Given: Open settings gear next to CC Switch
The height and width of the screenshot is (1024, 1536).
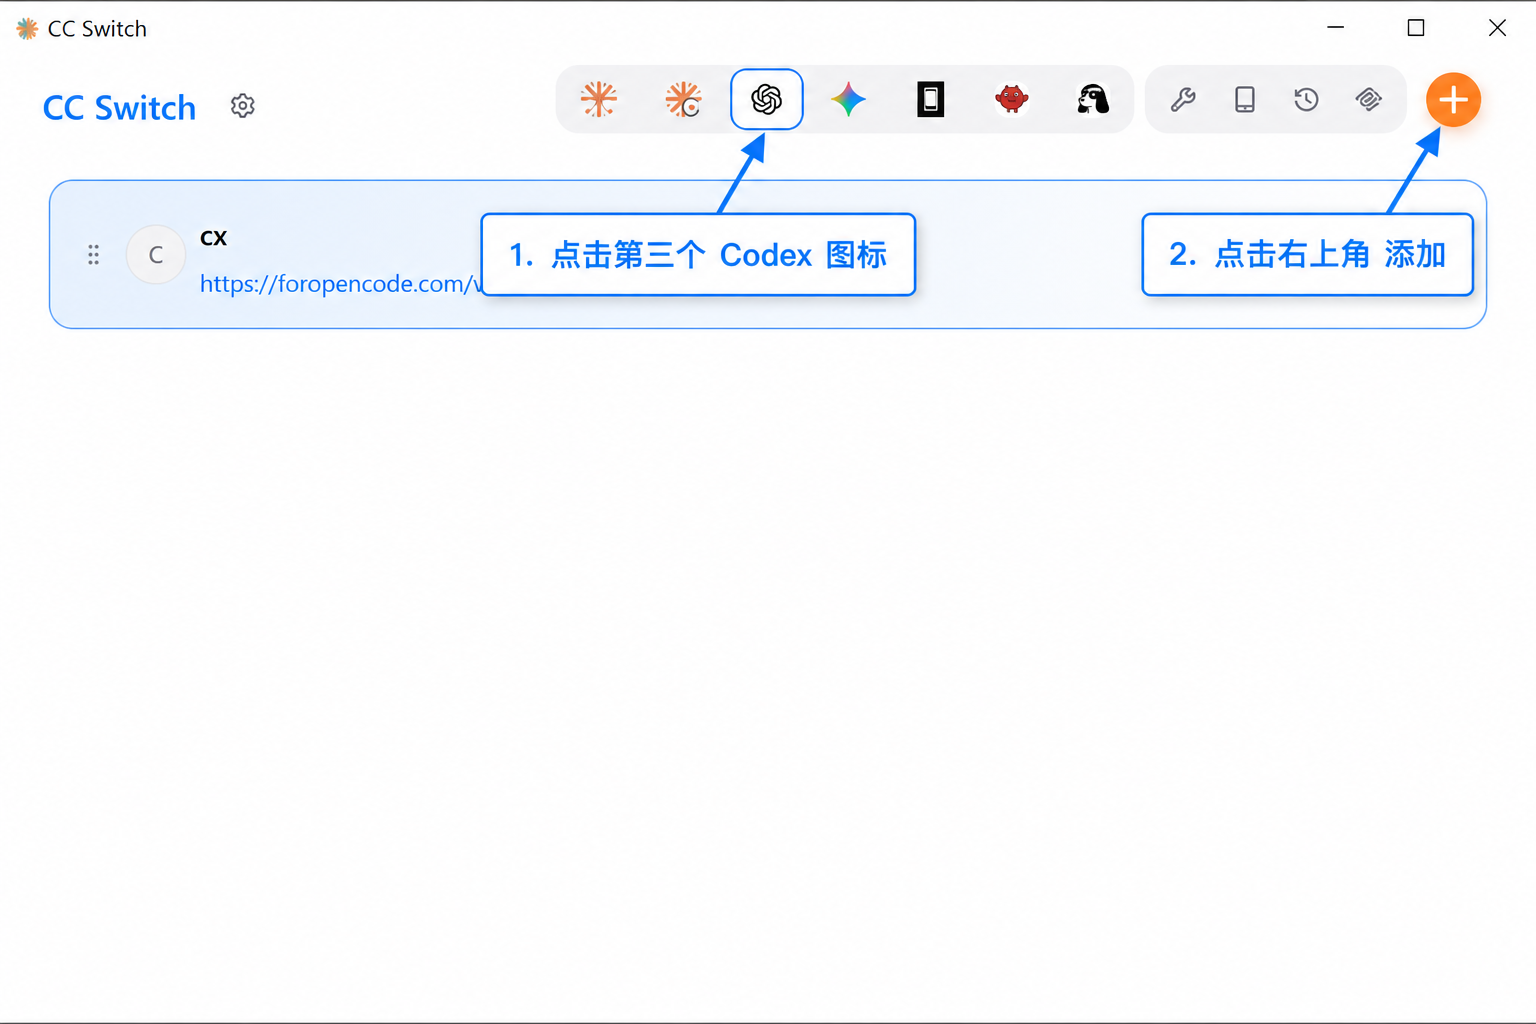Looking at the screenshot, I should 243,106.
